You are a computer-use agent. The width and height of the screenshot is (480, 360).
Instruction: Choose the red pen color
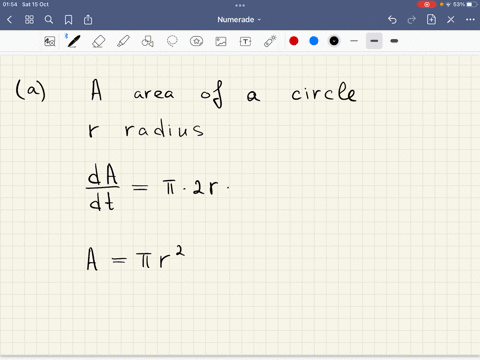click(294, 41)
